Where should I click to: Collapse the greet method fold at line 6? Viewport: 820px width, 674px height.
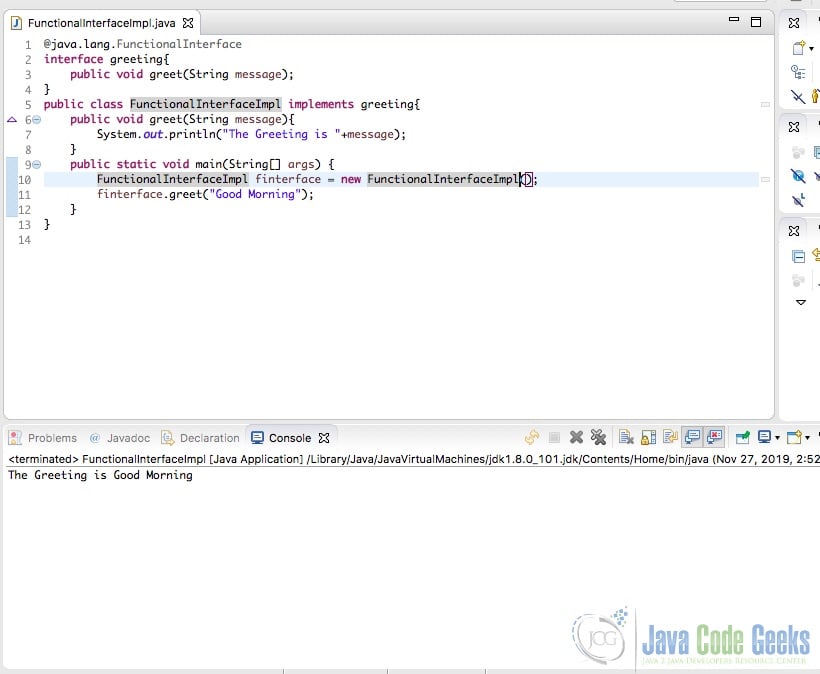37,120
